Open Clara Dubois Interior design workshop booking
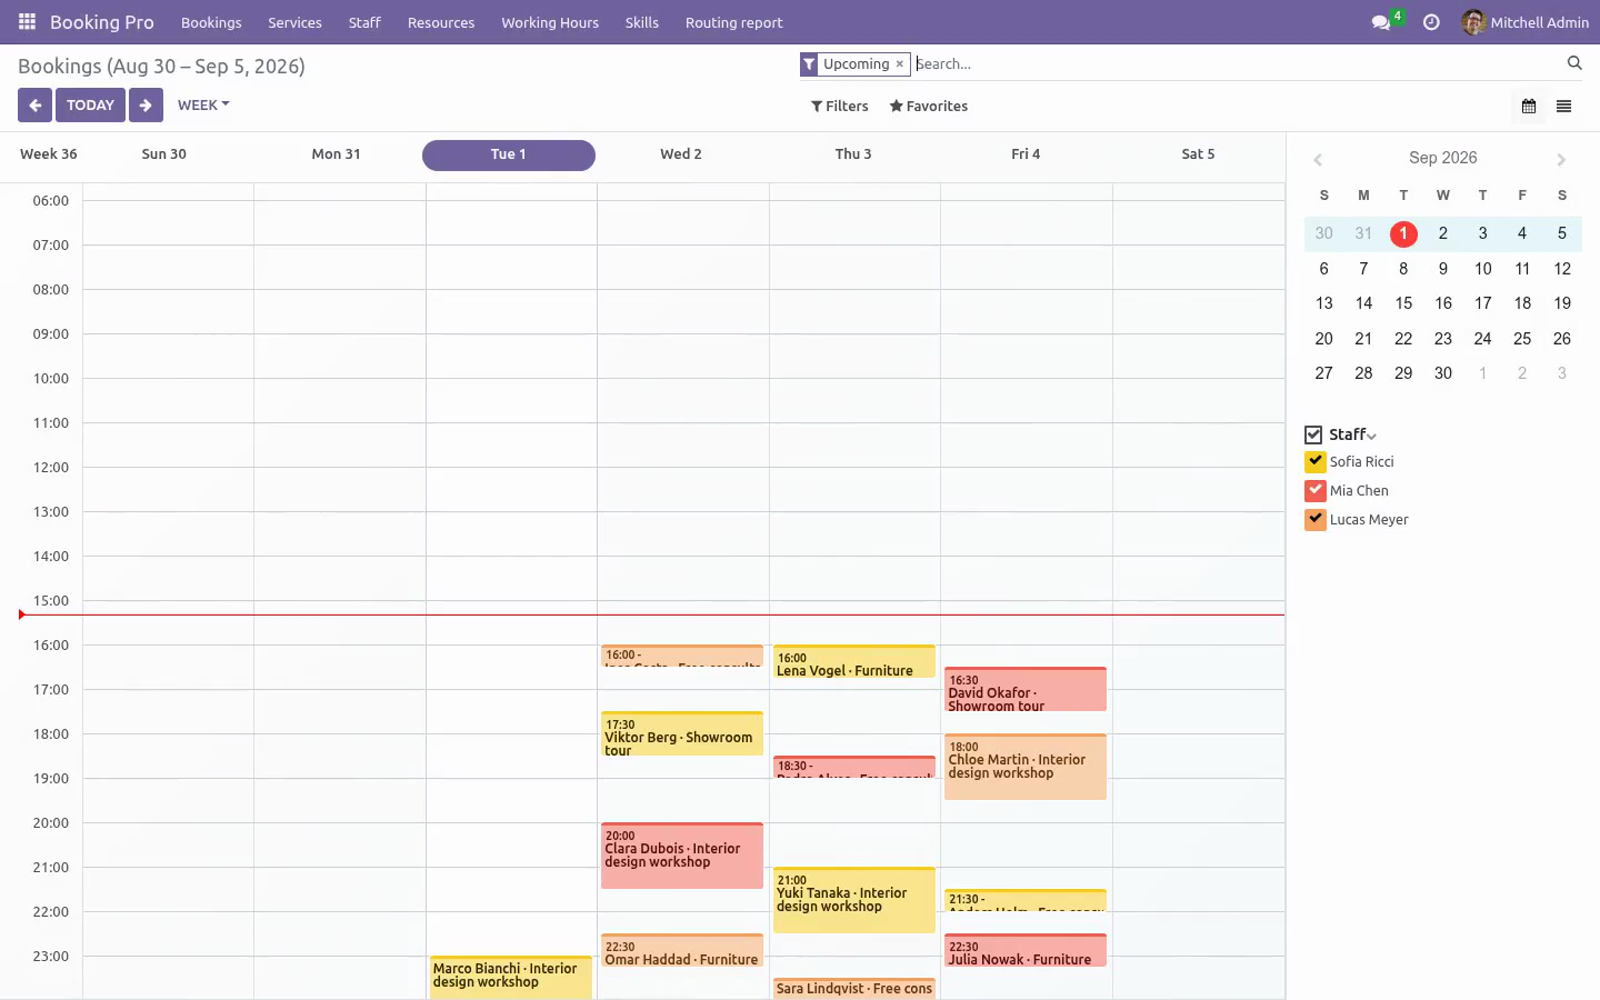The height and width of the screenshot is (1000, 1600). click(x=682, y=856)
